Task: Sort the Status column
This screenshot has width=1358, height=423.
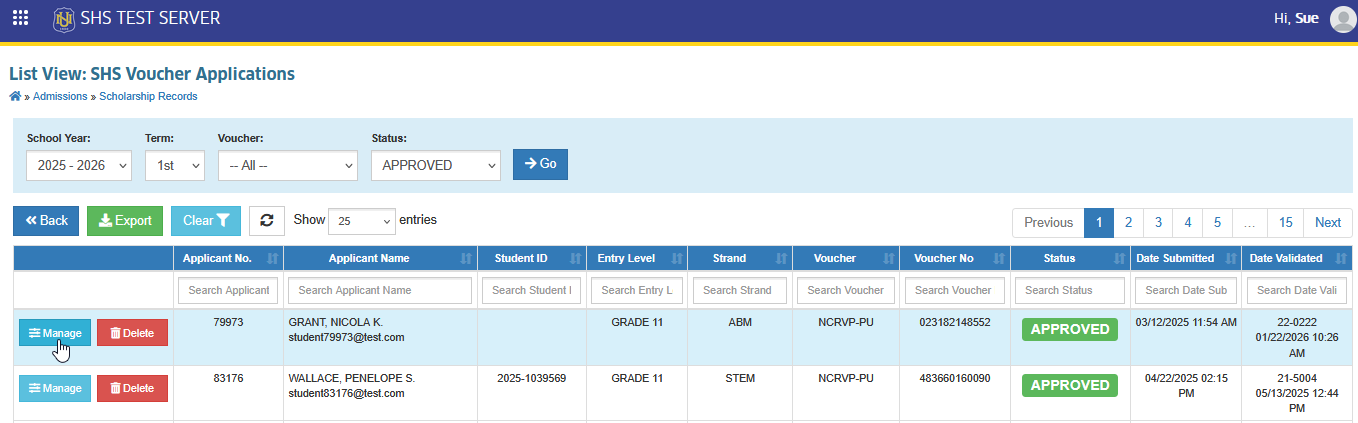Action: tap(1119, 259)
